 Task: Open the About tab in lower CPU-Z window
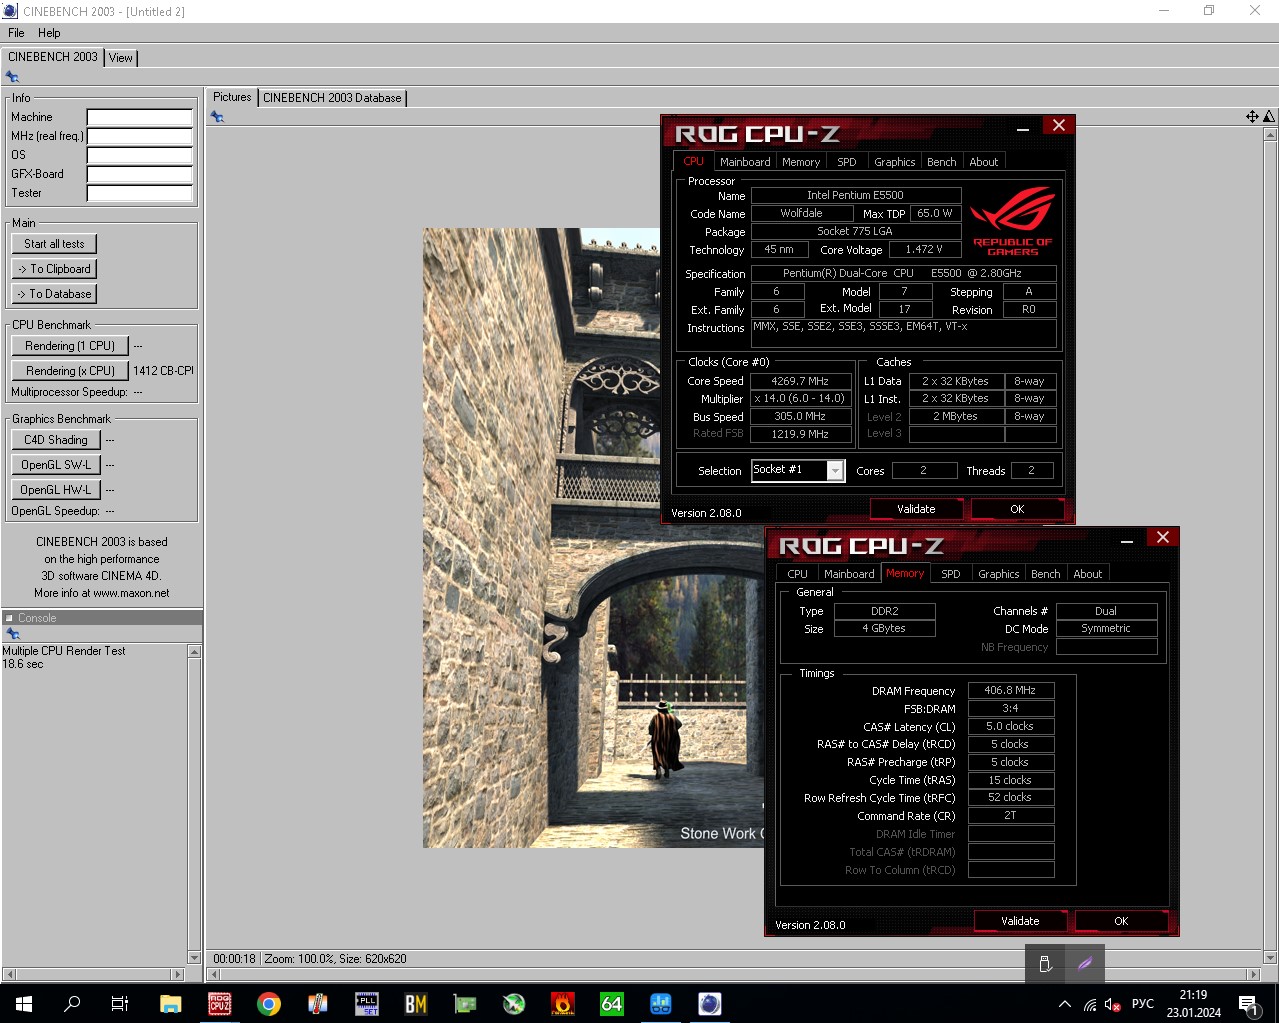pyautogui.click(x=1088, y=574)
